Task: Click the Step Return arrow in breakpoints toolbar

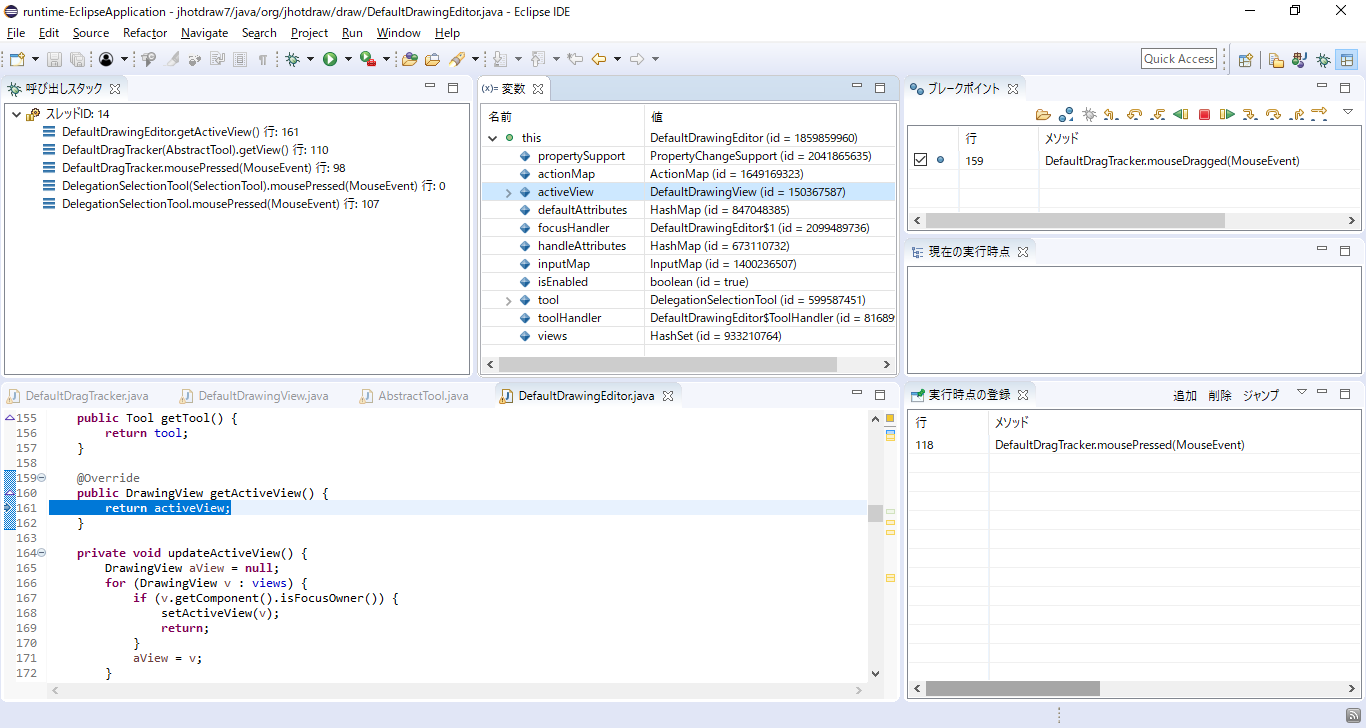Action: [1296, 114]
